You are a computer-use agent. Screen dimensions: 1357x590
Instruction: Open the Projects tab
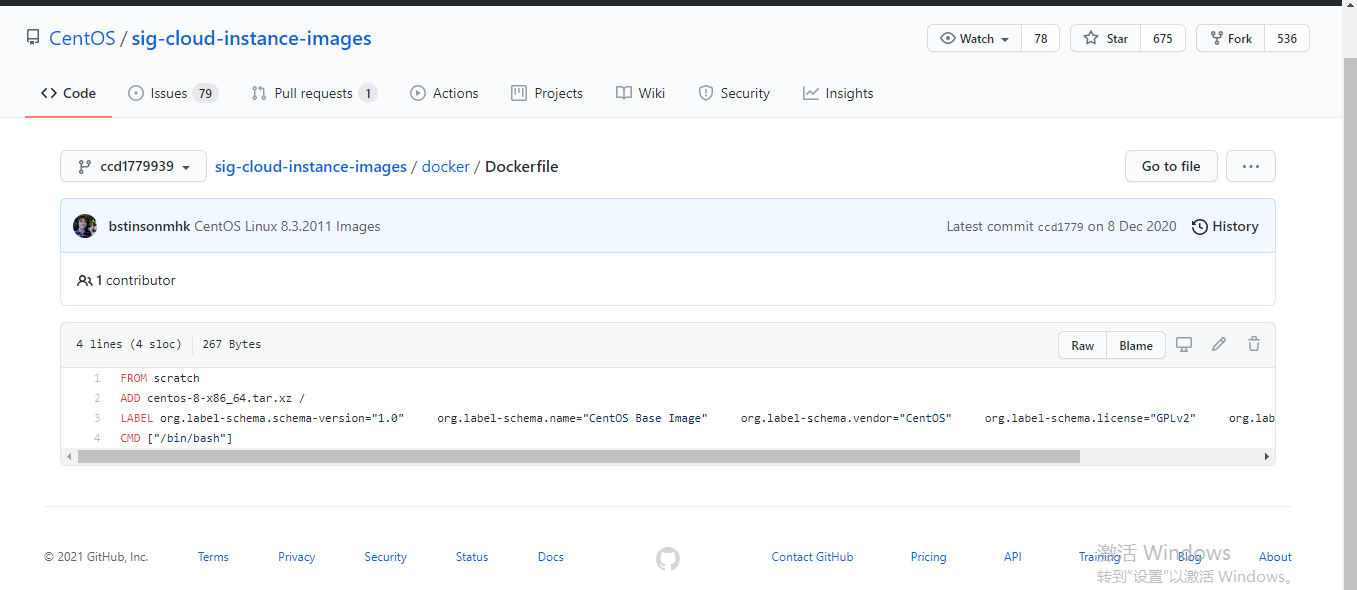click(x=547, y=93)
